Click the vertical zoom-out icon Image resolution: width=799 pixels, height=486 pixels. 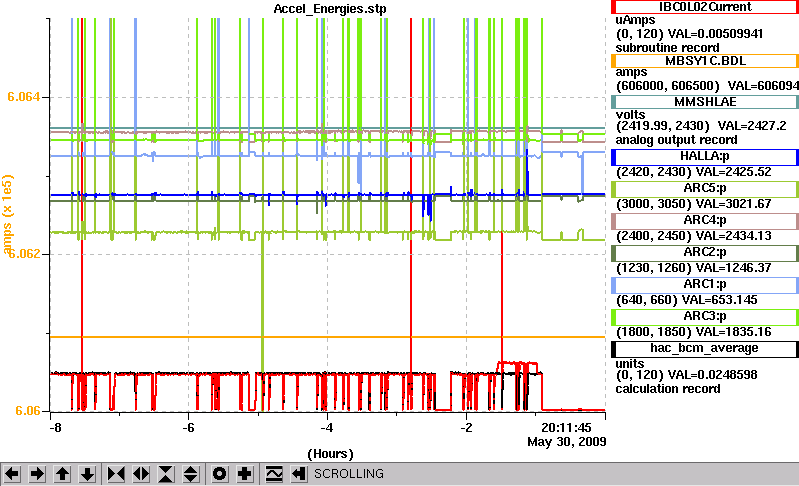(191, 474)
